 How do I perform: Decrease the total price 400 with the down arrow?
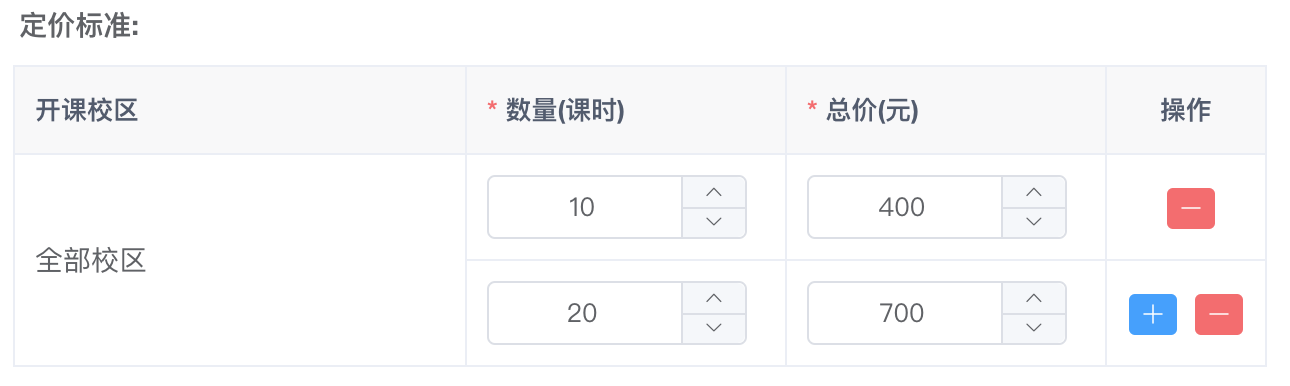pos(1033,222)
